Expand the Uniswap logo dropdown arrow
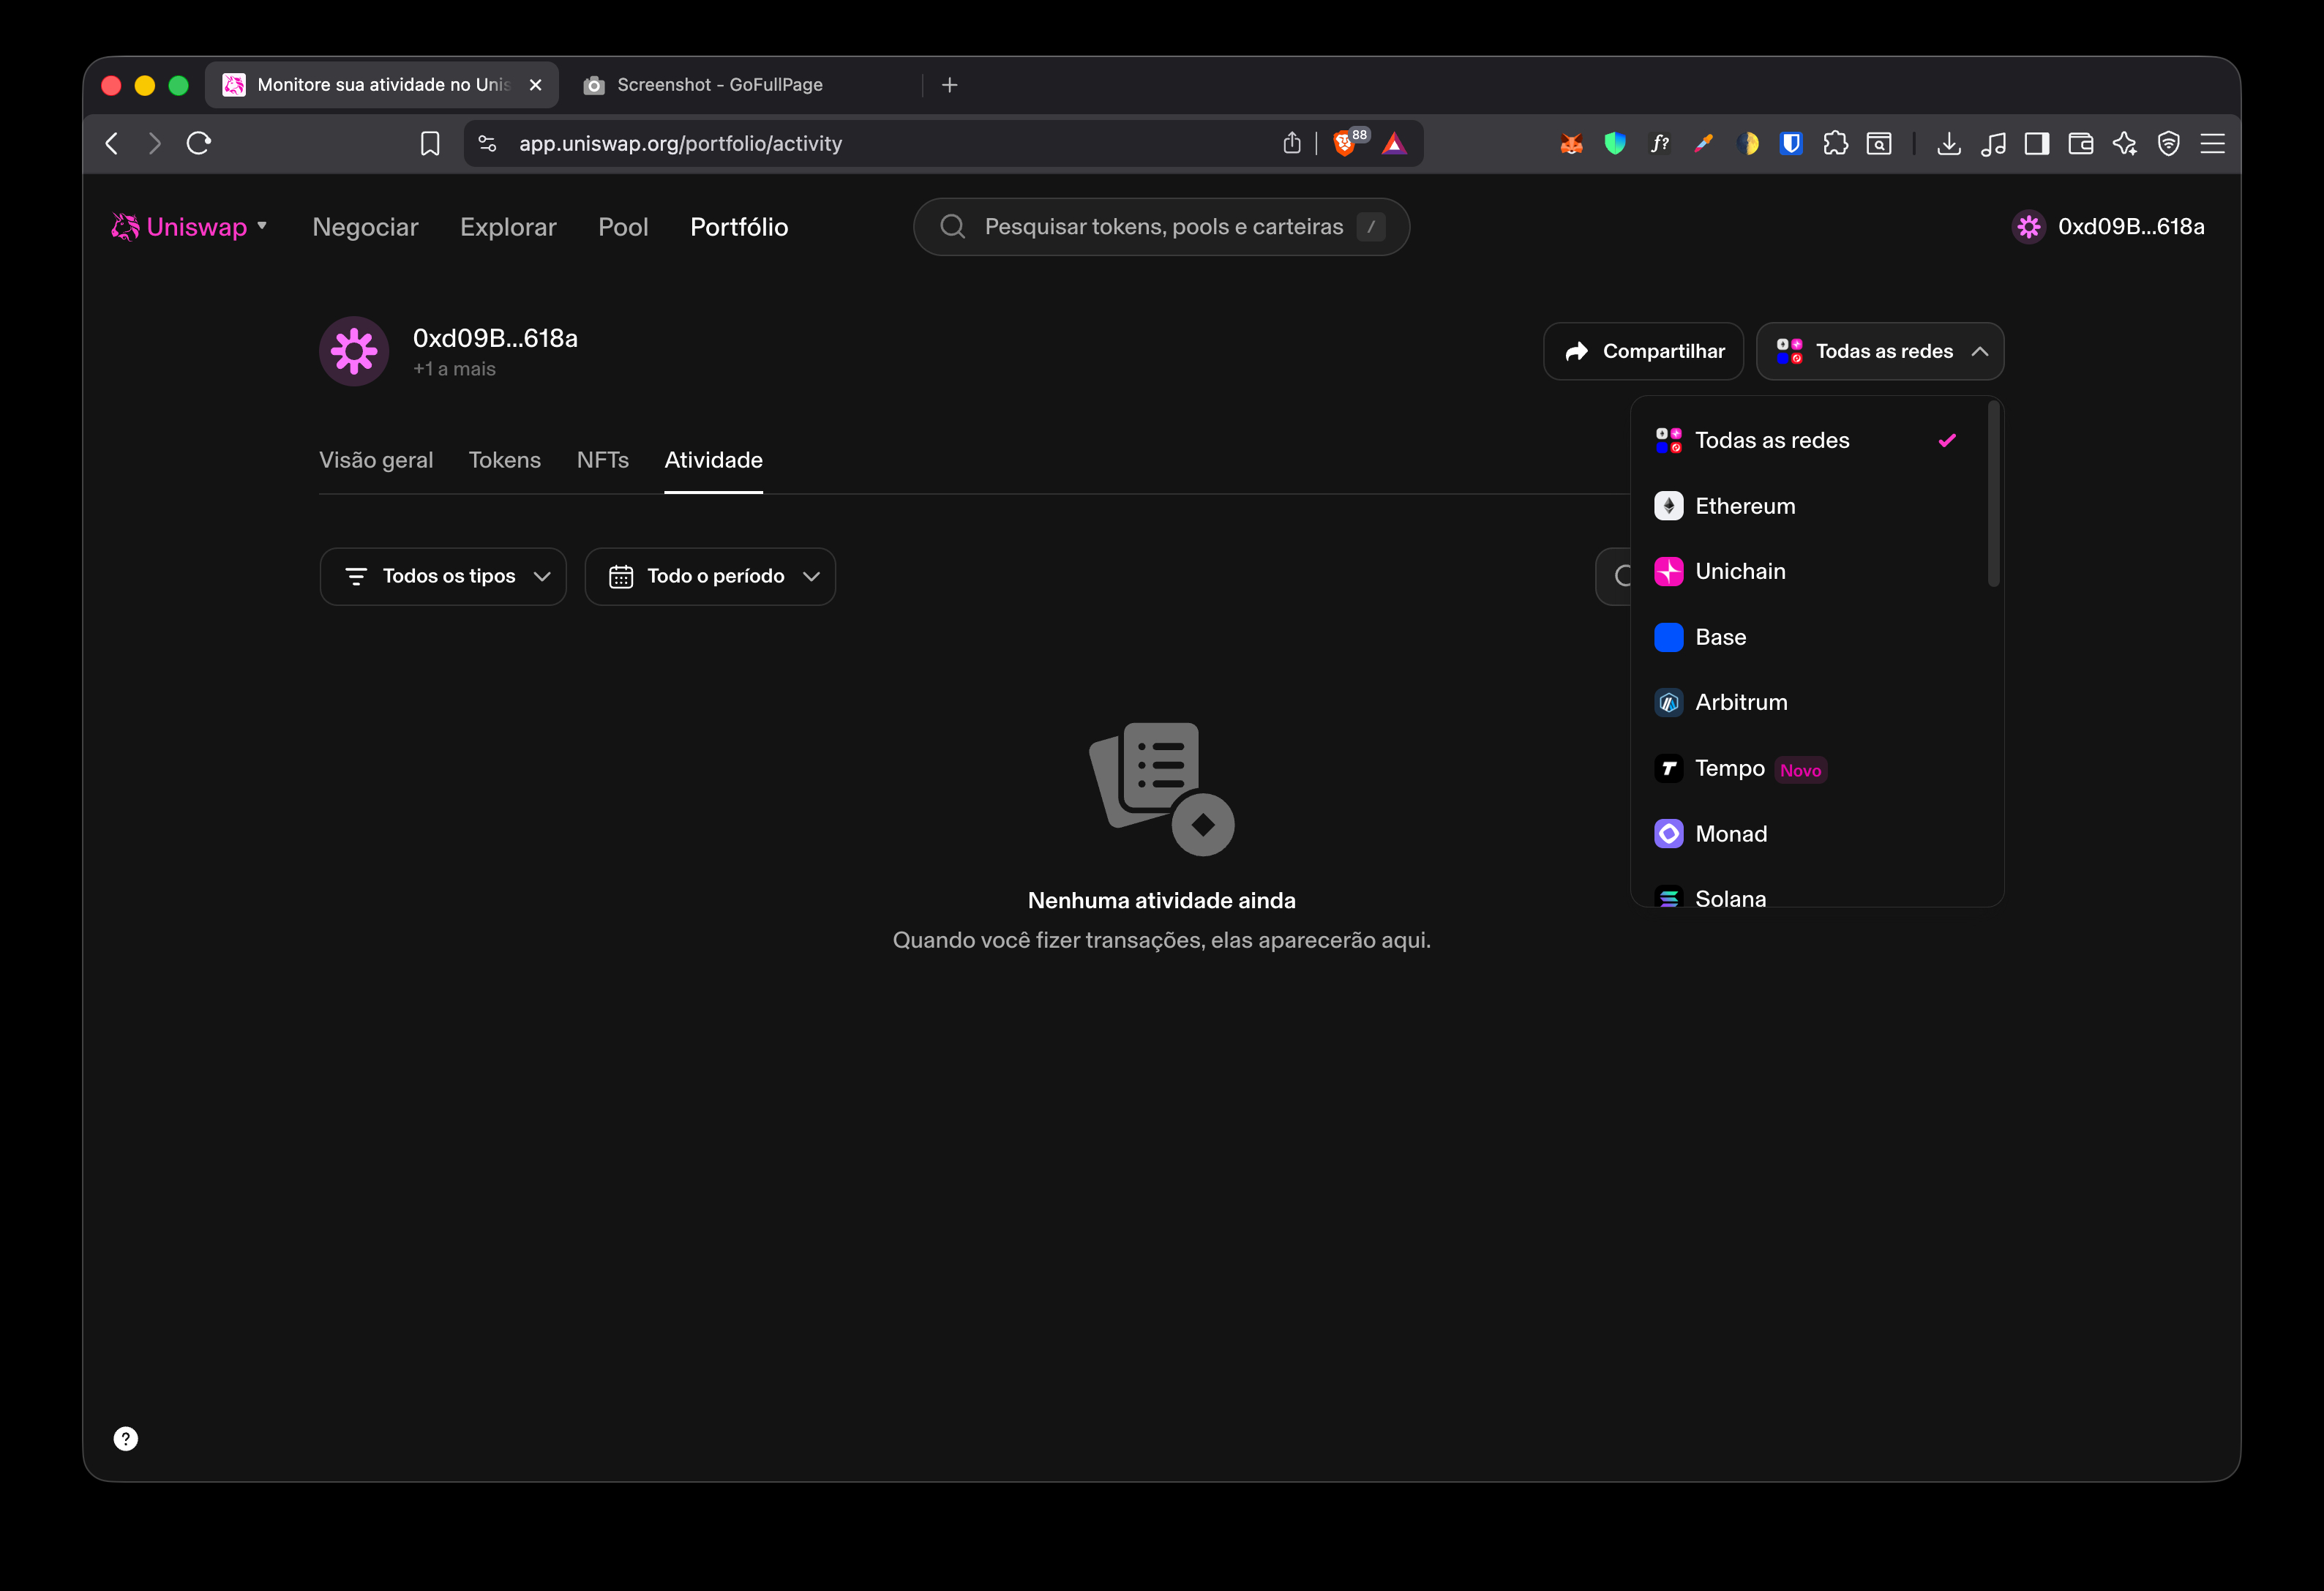The width and height of the screenshot is (2324, 1591). coord(262,226)
